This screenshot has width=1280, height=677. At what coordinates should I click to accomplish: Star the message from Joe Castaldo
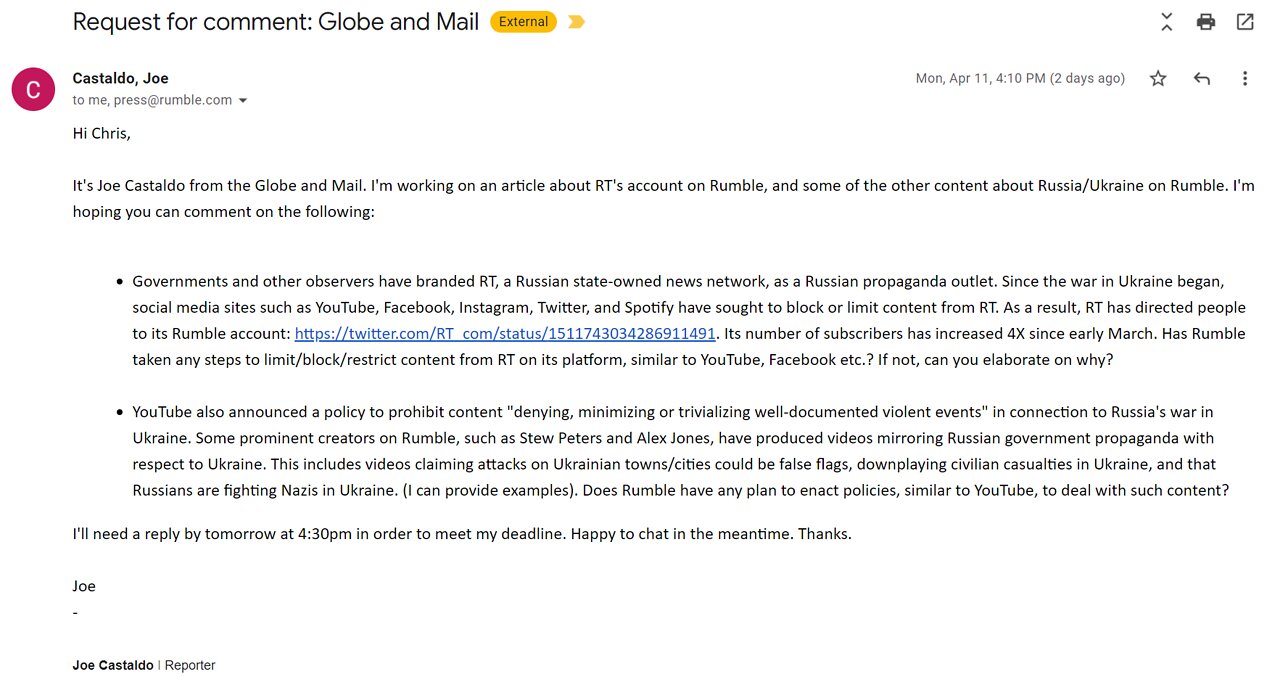pyautogui.click(x=1158, y=78)
